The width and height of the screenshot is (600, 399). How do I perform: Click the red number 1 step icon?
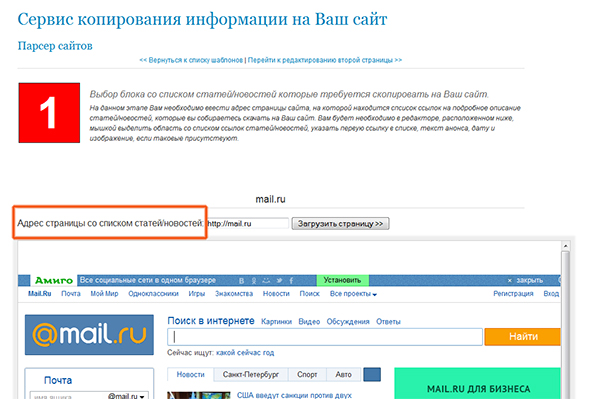click(49, 113)
